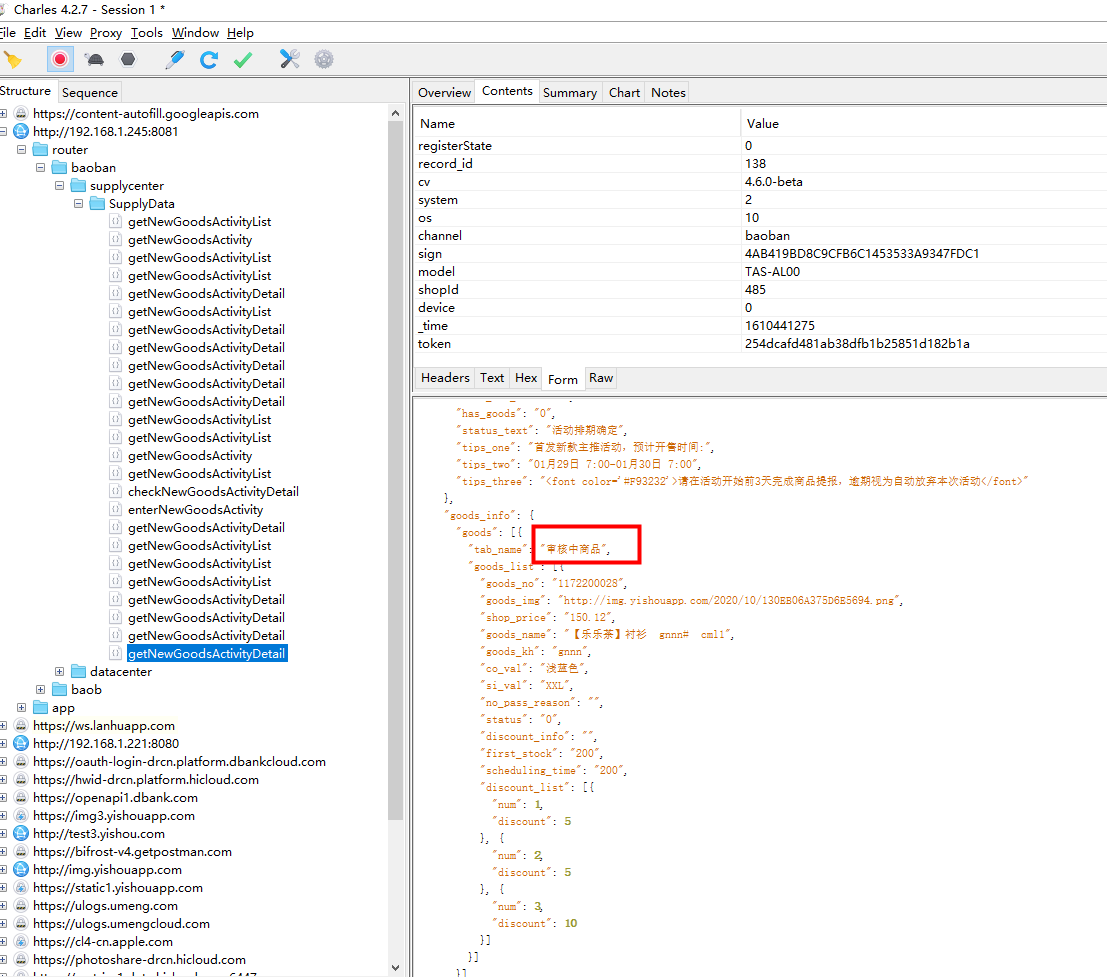
Task: Show the Raw view
Action: pos(601,378)
